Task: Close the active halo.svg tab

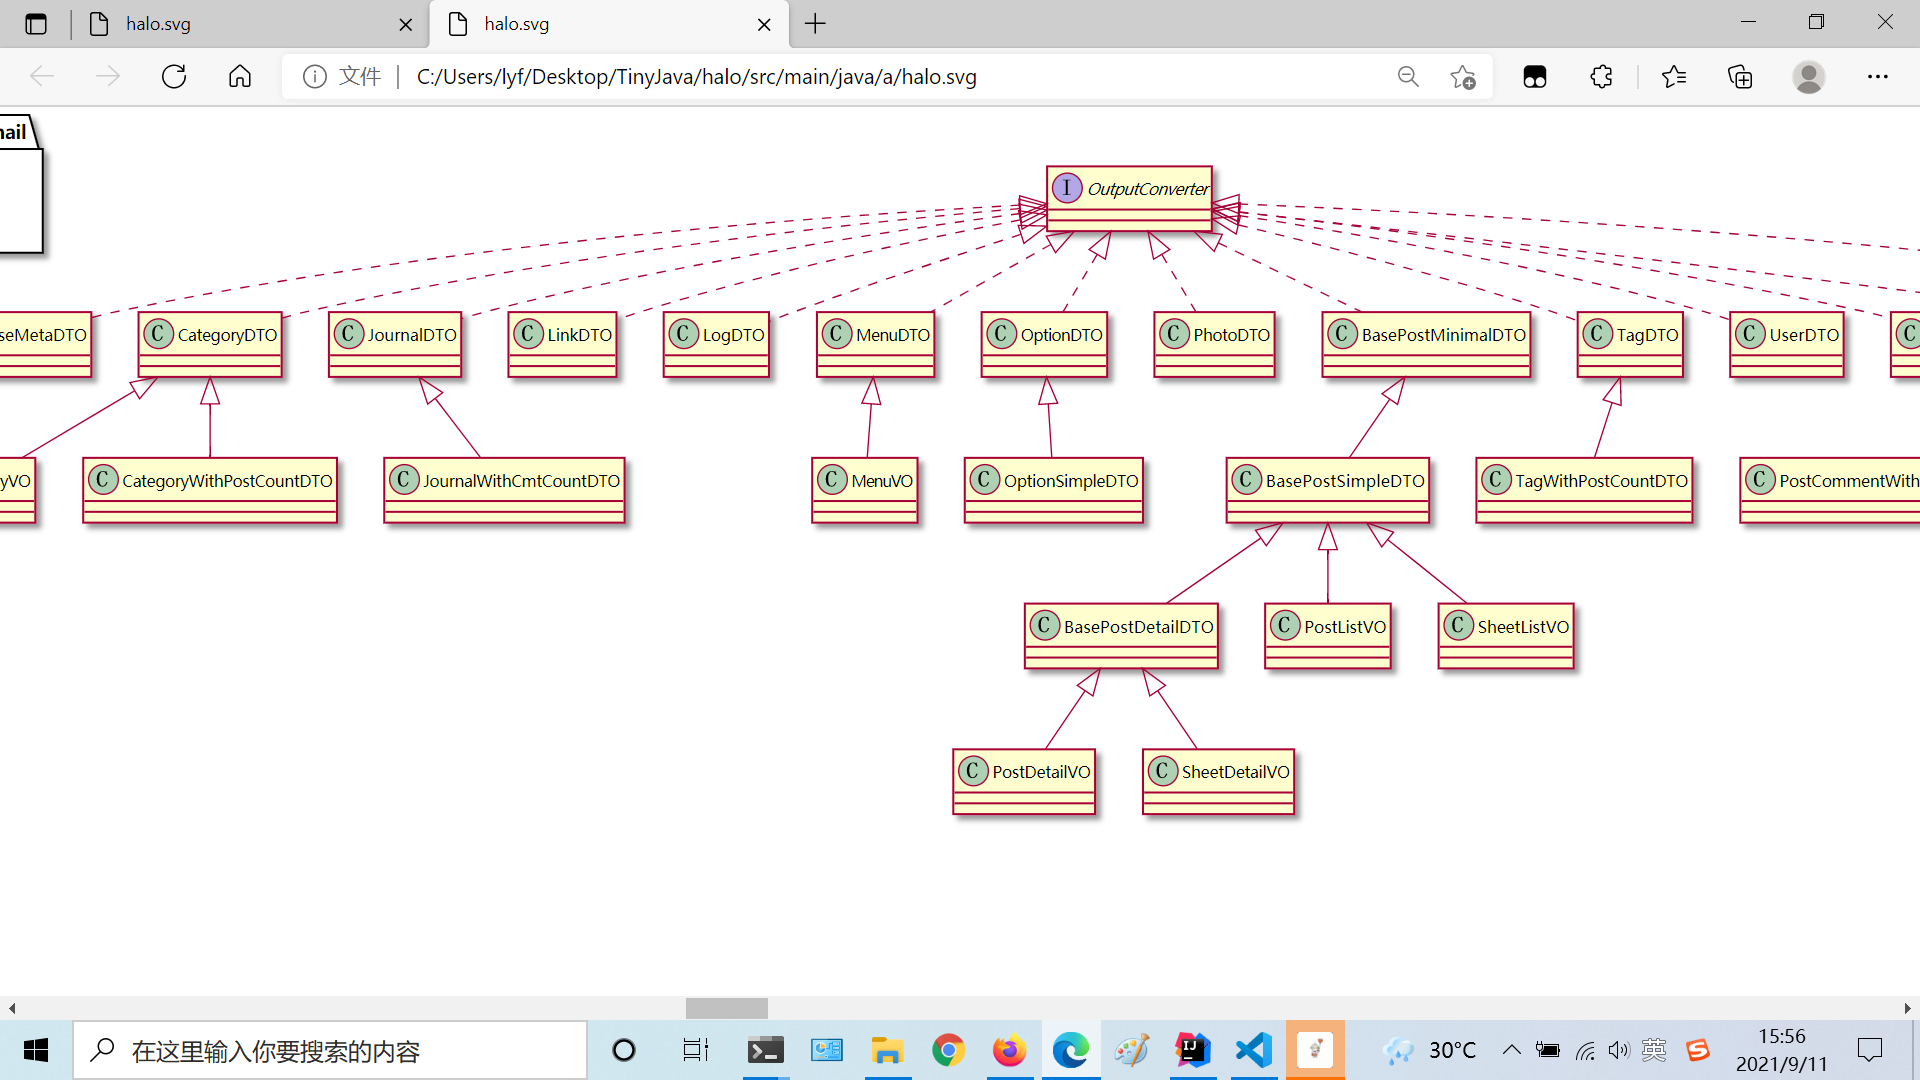Action: (765, 25)
